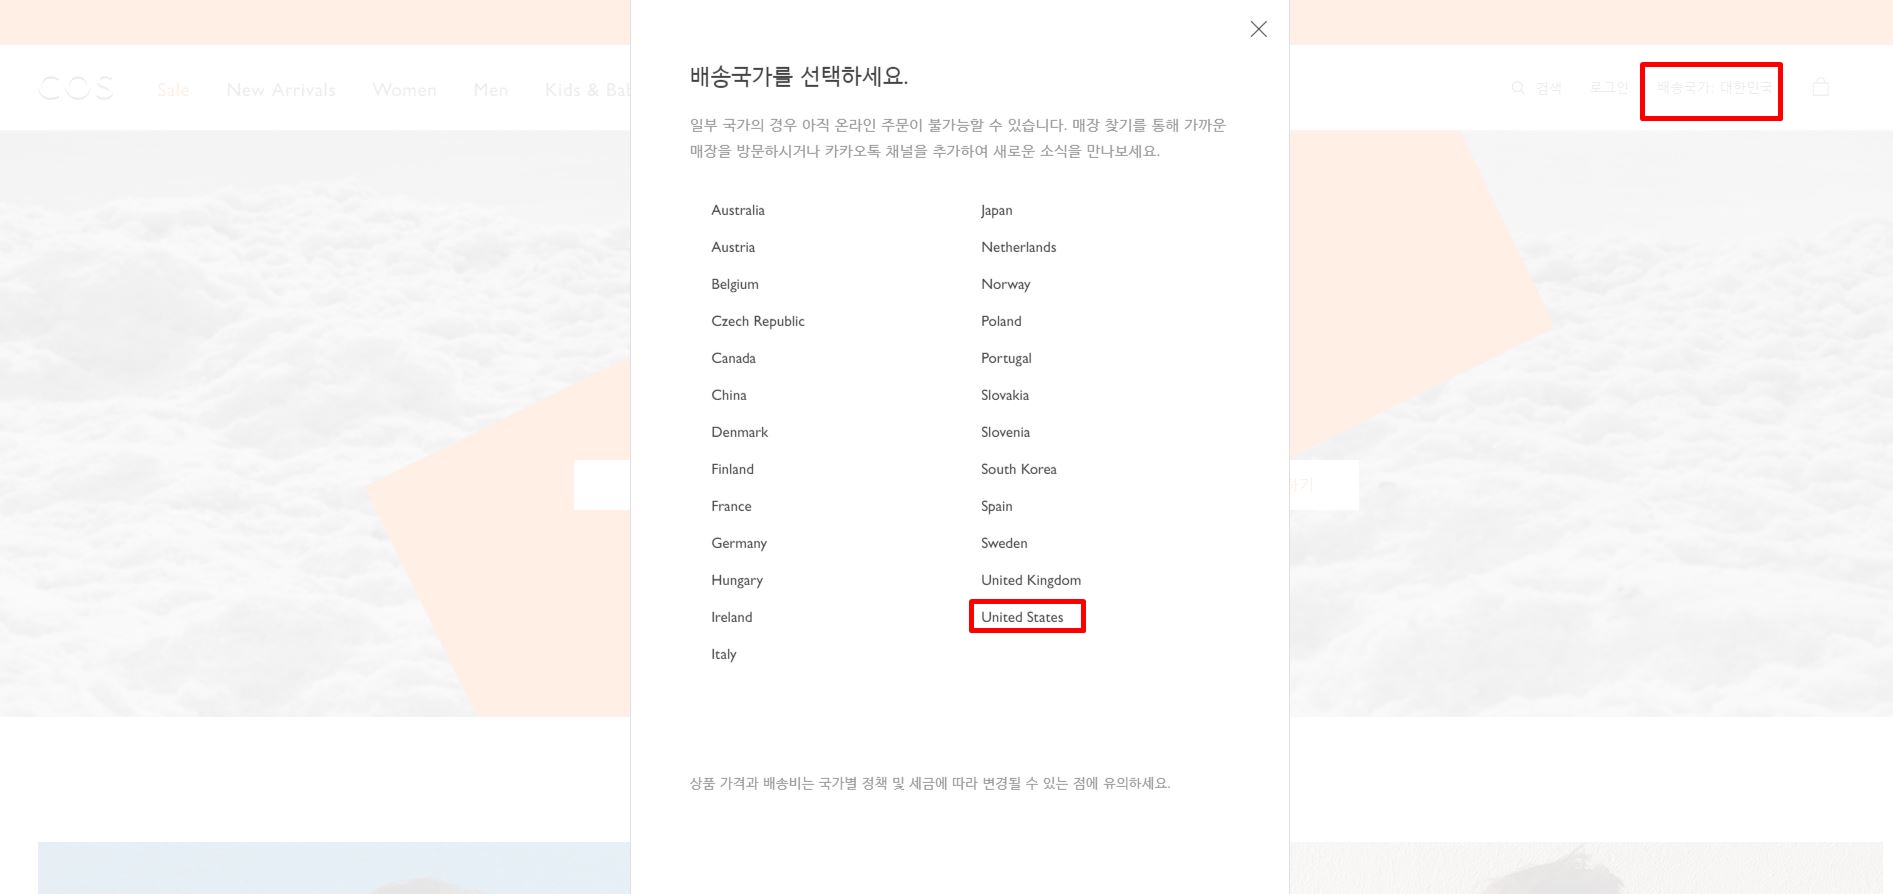This screenshot has width=1893, height=894.
Task: Choose Japan from the country list
Action: pos(997,210)
